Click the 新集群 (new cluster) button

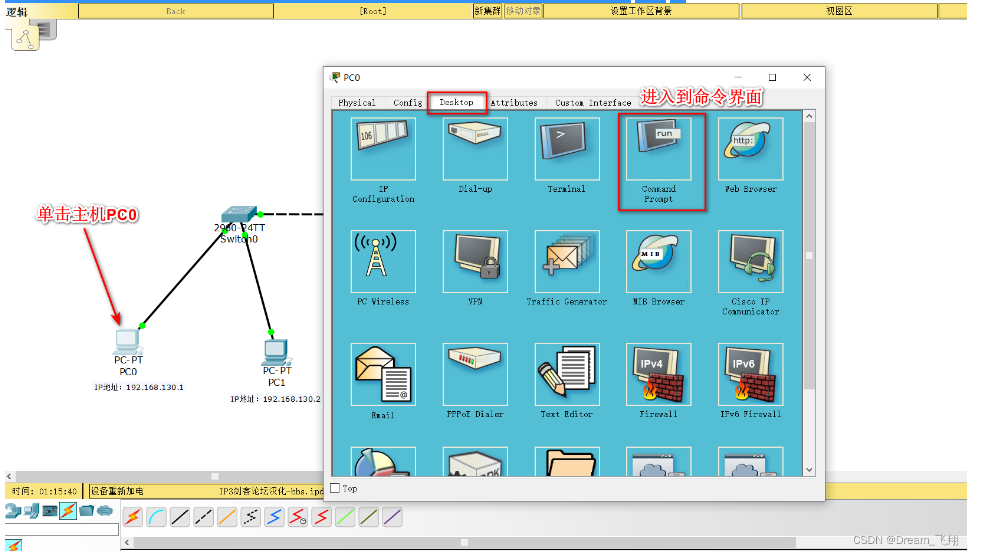[488, 11]
